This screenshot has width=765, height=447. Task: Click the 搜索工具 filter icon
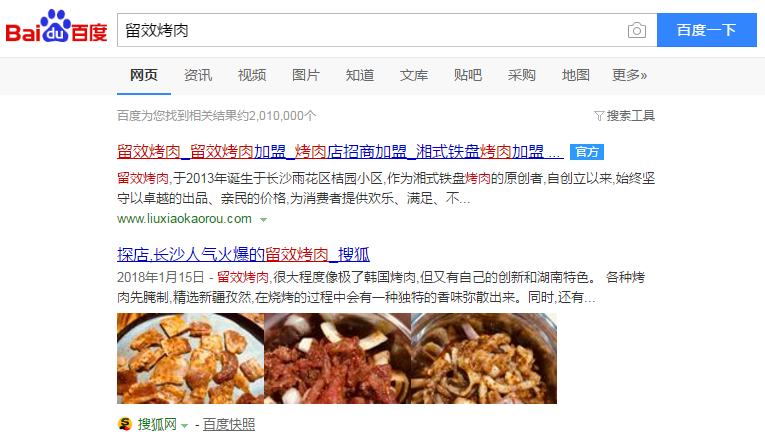click(x=599, y=116)
